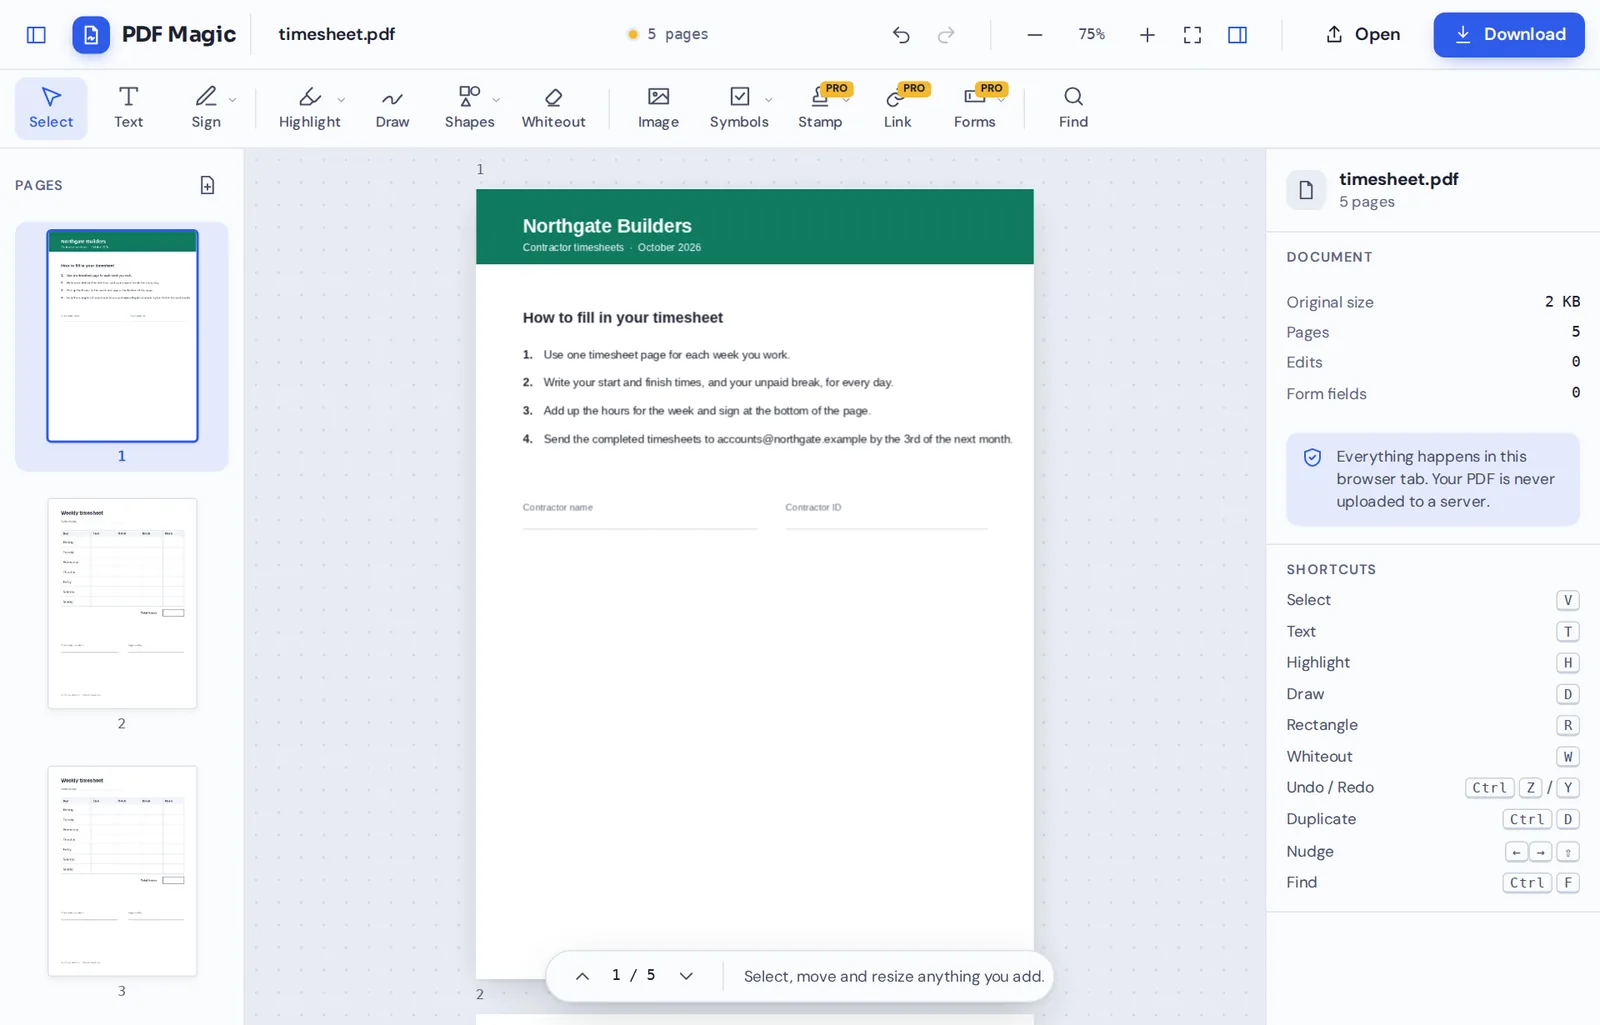Go to previous page with up chevron
Screen dimensions: 1600x1025
(x=582, y=976)
